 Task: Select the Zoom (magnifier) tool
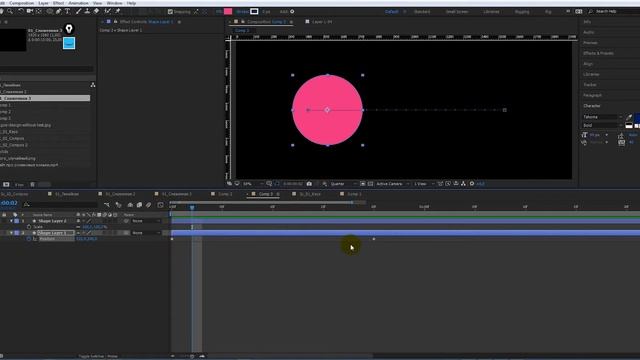tap(10, 11)
